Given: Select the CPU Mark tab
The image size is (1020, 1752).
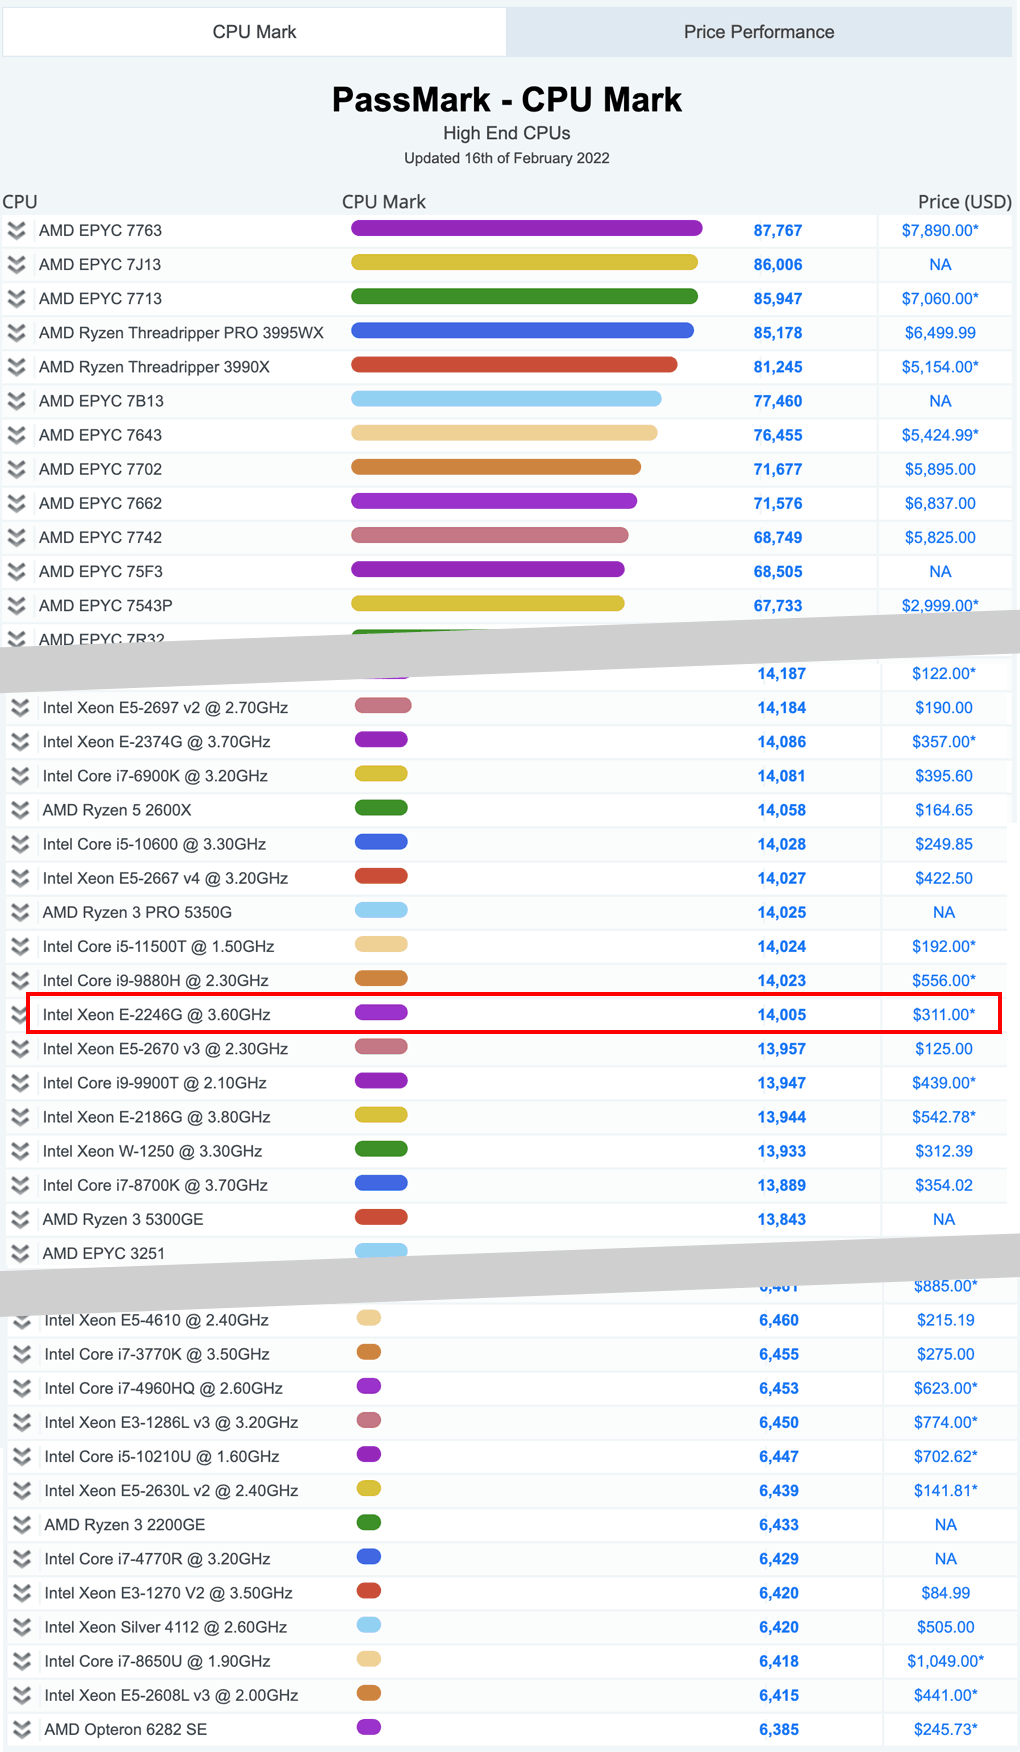Looking at the screenshot, I should pos(254,32).
